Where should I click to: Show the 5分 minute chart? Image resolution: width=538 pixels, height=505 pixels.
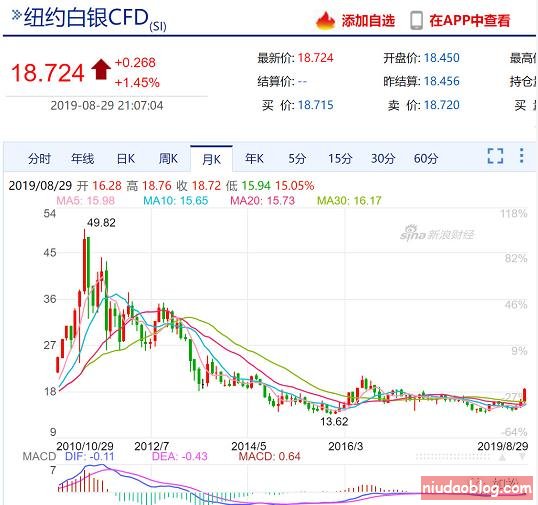point(297,159)
